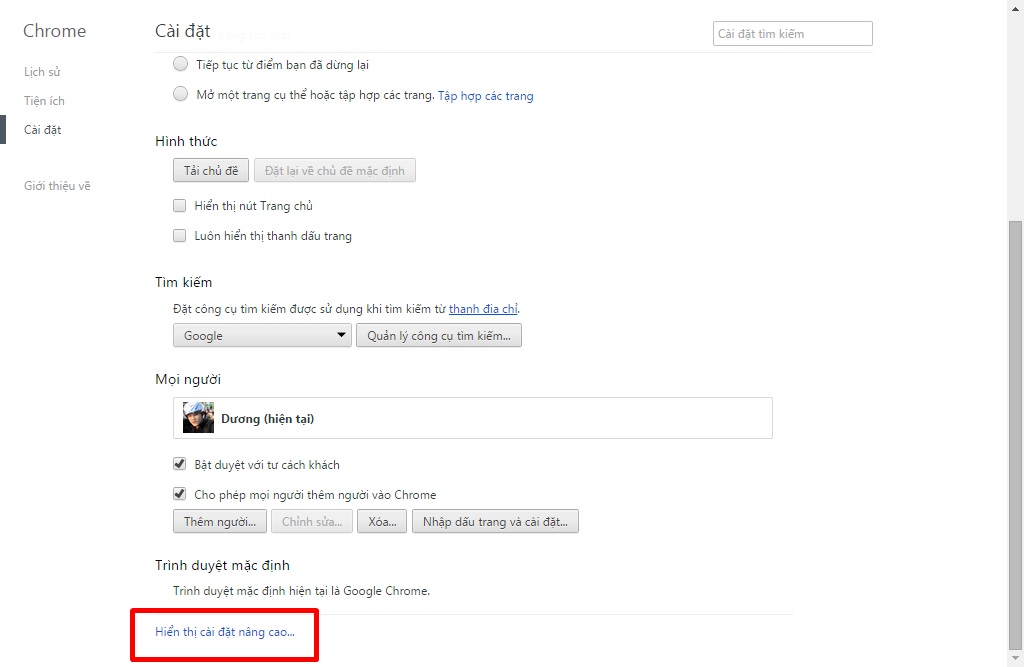Open 'Lịch sử' in the sidebar
The height and width of the screenshot is (667, 1024).
[42, 72]
